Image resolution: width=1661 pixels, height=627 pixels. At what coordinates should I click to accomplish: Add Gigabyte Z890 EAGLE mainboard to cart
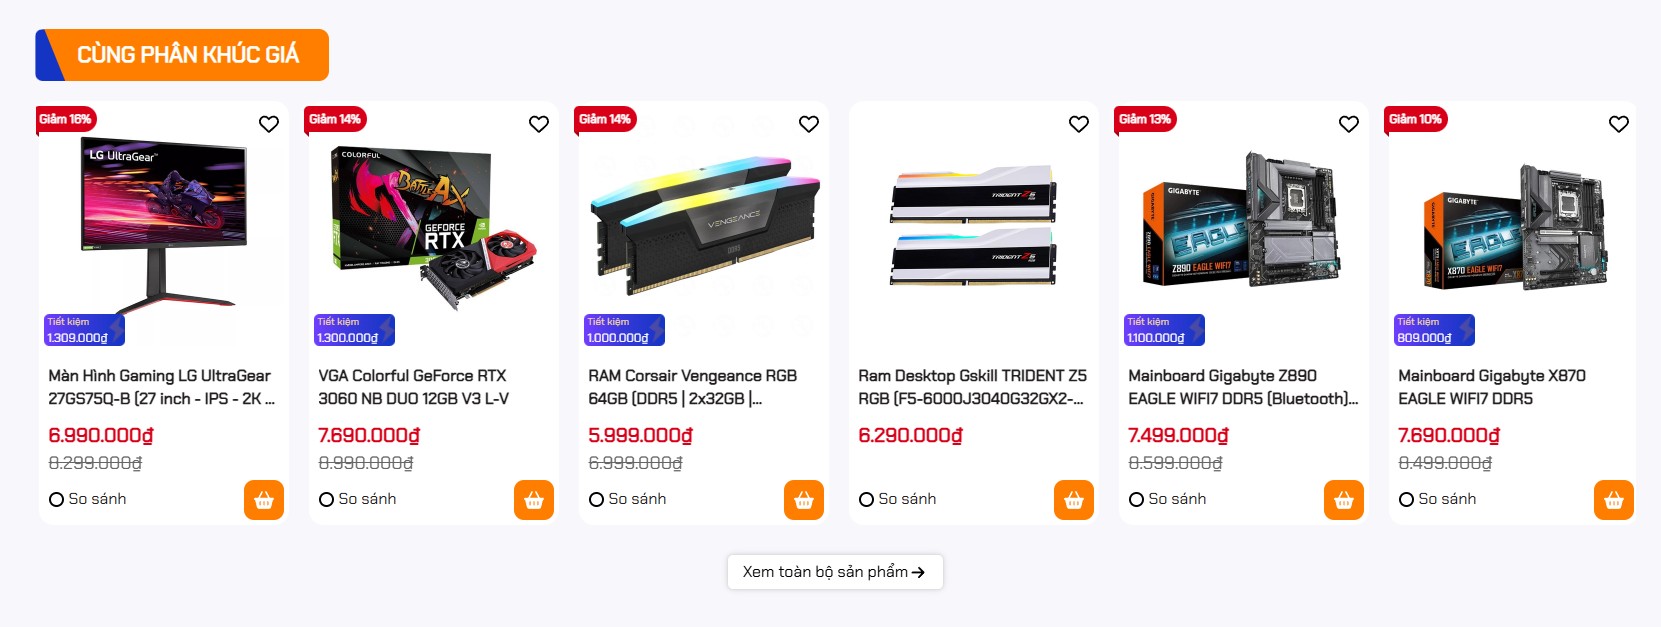coord(1344,500)
